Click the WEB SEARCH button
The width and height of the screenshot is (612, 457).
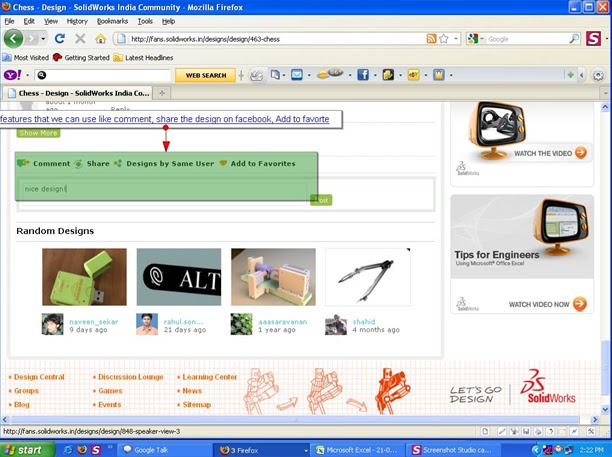206,75
